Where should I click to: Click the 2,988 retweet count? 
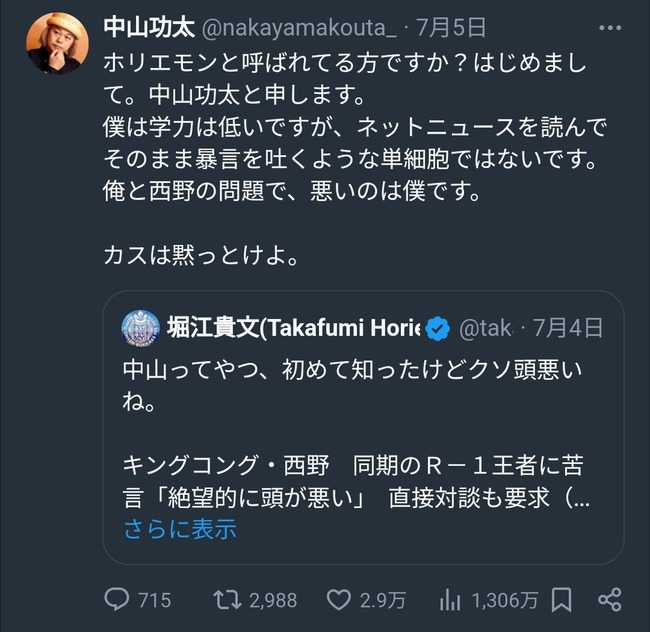click(273, 600)
